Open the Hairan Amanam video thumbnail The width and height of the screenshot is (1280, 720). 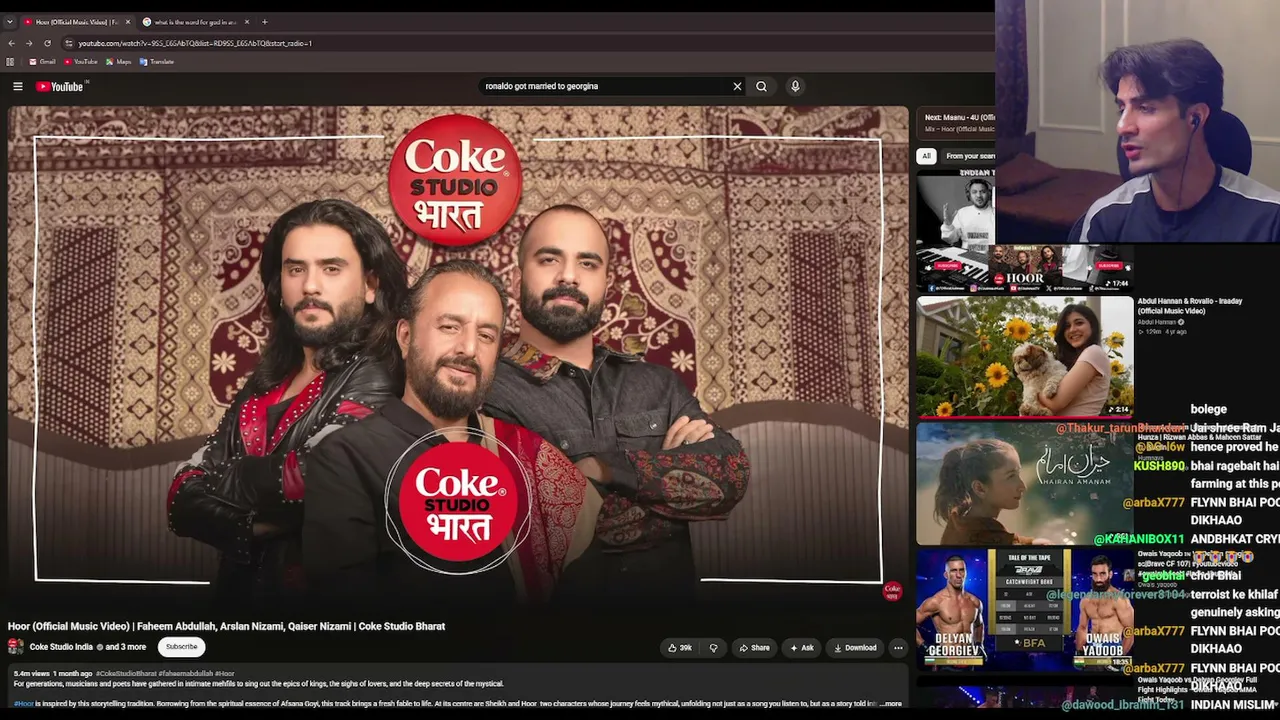[x=1025, y=483]
